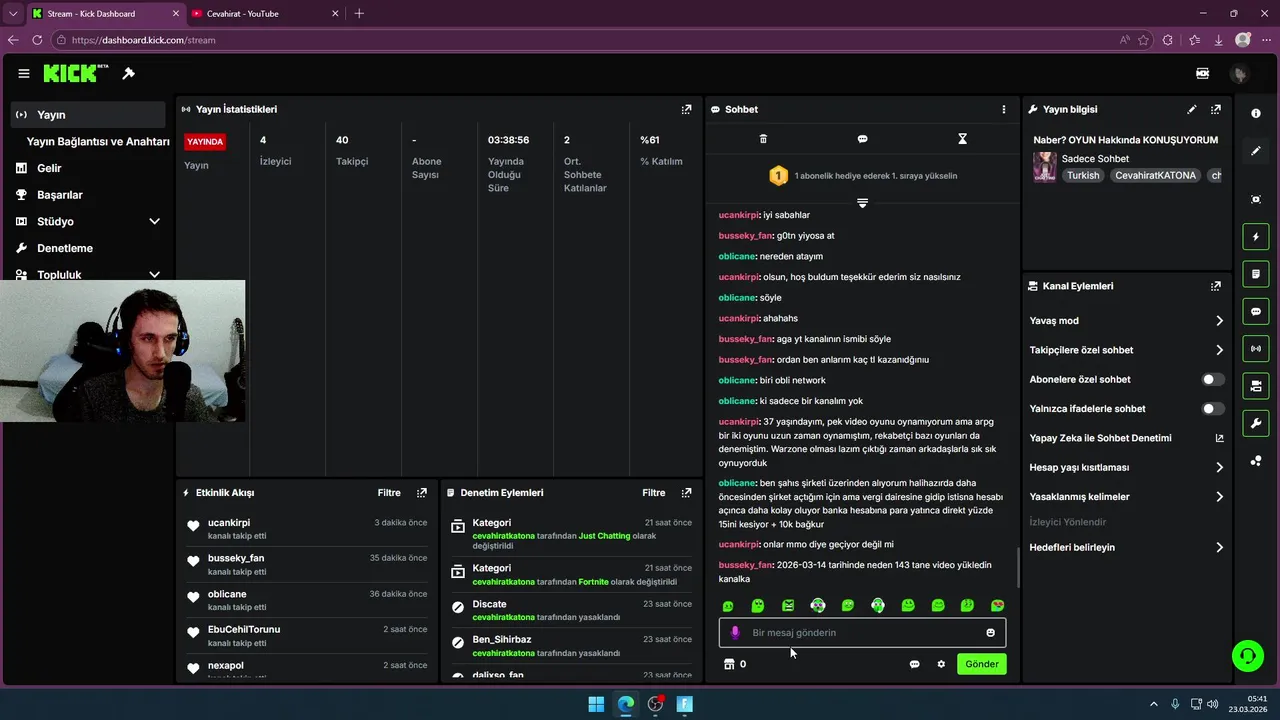Image resolution: width=1280 pixels, height=720 pixels.
Task: Toggle the chat panel icon in sidebar
Action: click(1256, 312)
